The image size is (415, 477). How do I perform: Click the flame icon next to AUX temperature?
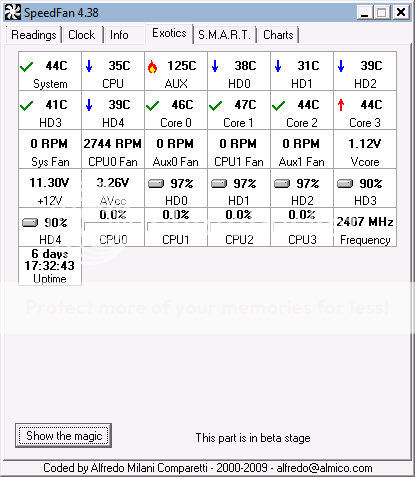(x=152, y=67)
